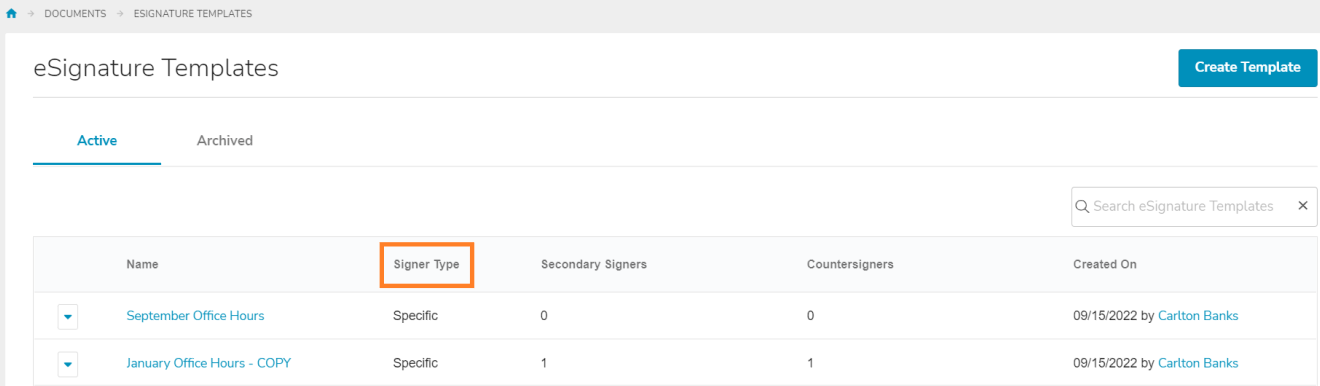Click the magnifier icon in search box

point(1082,207)
